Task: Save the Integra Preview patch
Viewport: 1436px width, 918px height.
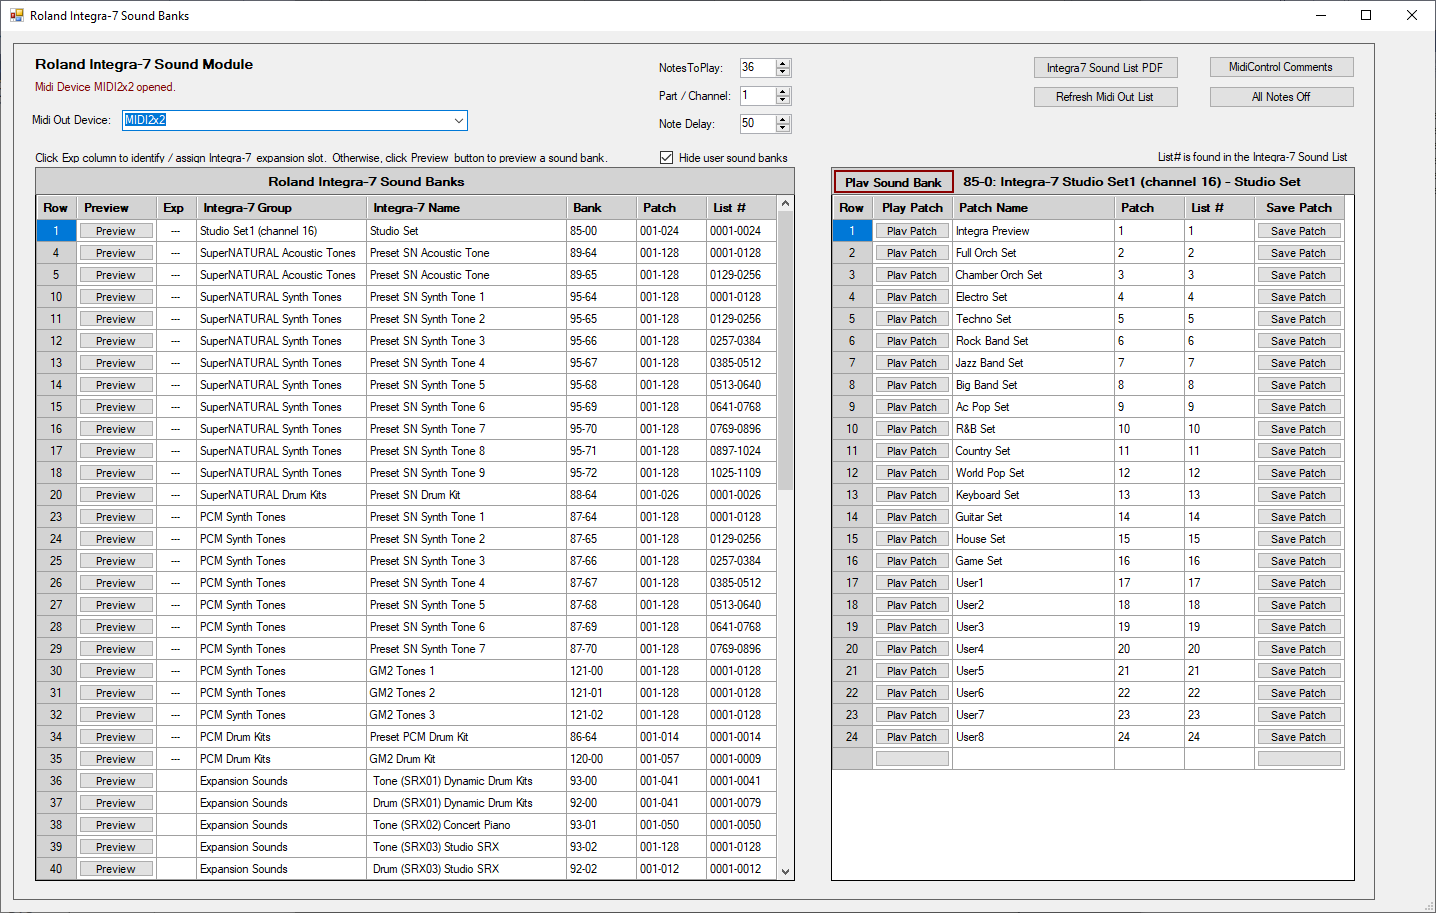Action: 1298,231
